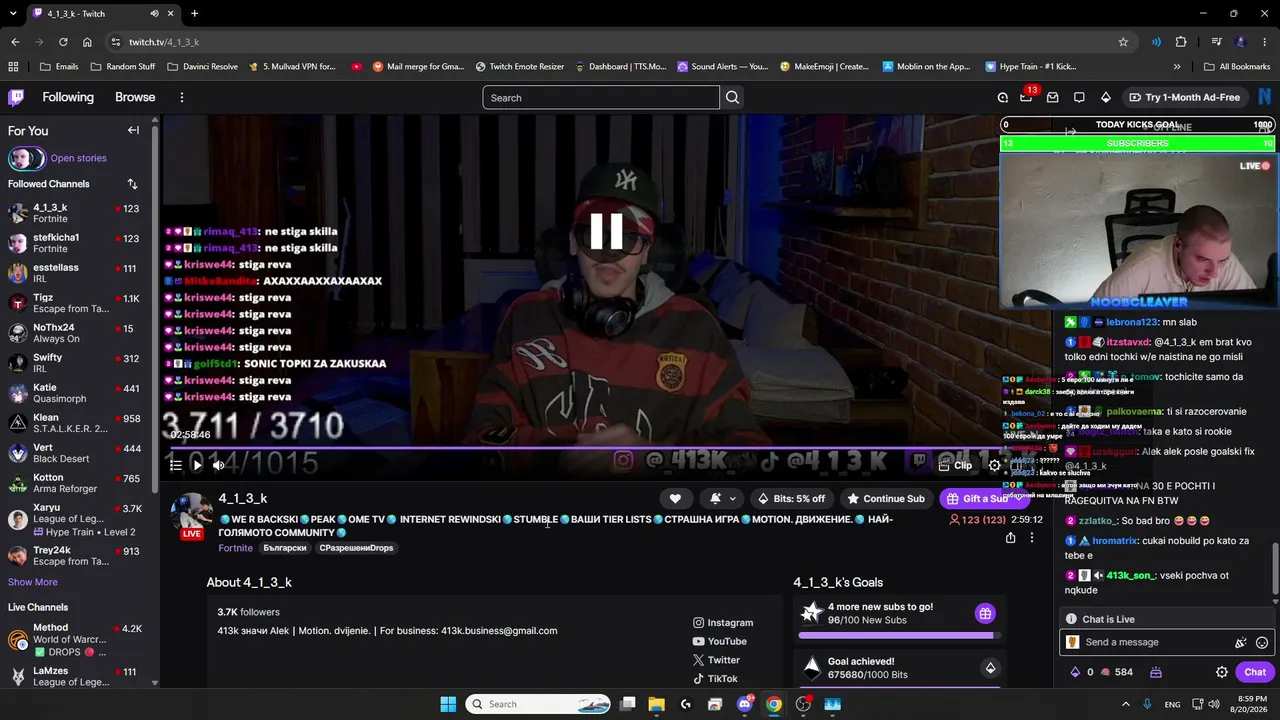1280x720 pixels.
Task: Open the emote picker smiley
Action: [1262, 642]
